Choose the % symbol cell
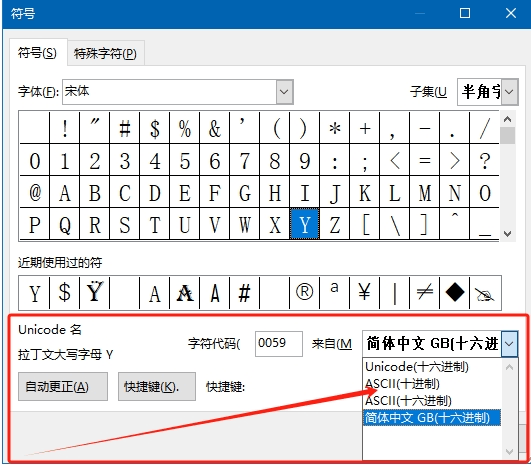This screenshot has width=531, height=465. click(x=185, y=128)
